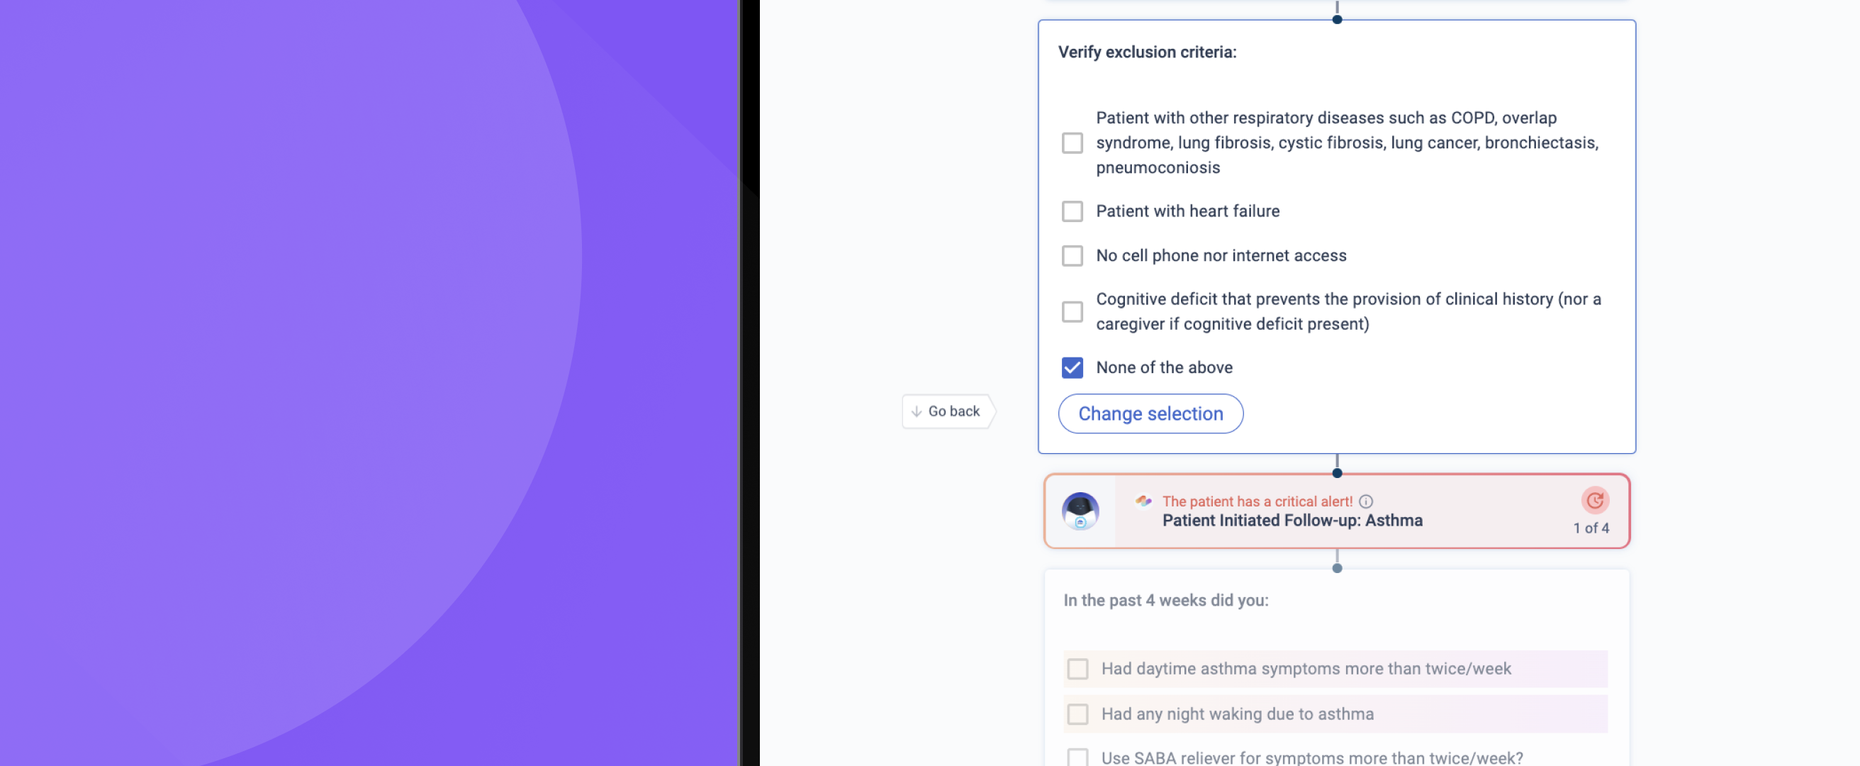
Task: Tick No cell phone nor internet access
Action: pos(1072,256)
